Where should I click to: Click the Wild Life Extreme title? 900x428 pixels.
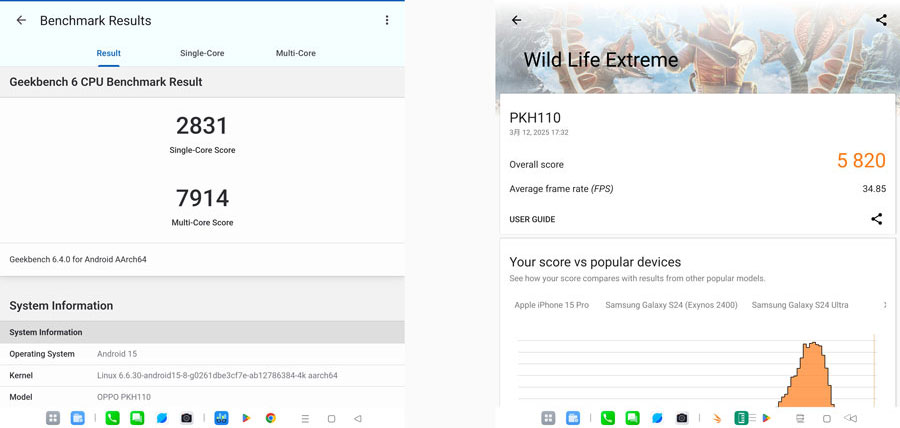tap(601, 60)
